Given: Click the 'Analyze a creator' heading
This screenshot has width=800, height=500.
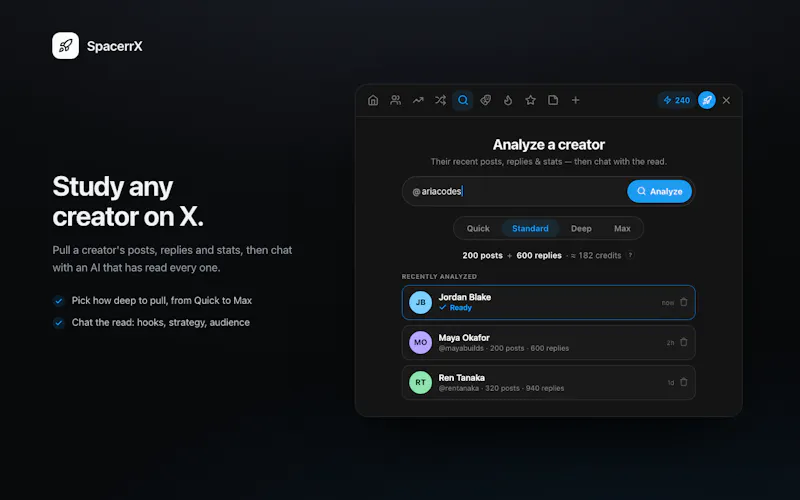Looking at the screenshot, I should [x=548, y=145].
